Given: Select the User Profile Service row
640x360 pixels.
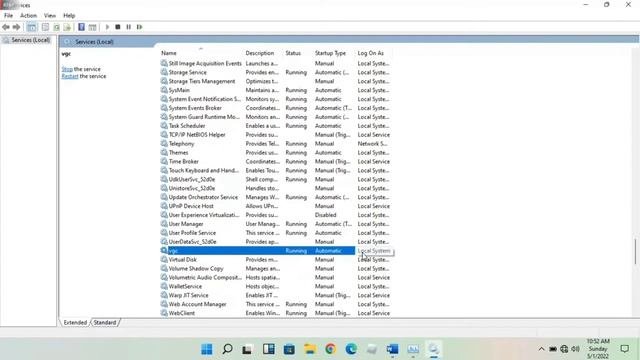Looking at the screenshot, I should click(276, 233).
